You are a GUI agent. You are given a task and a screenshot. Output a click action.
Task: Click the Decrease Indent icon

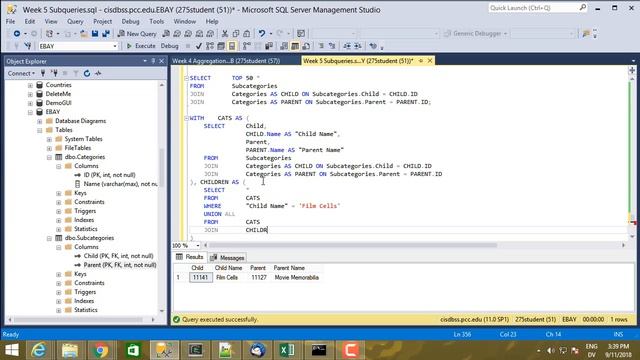347,46
